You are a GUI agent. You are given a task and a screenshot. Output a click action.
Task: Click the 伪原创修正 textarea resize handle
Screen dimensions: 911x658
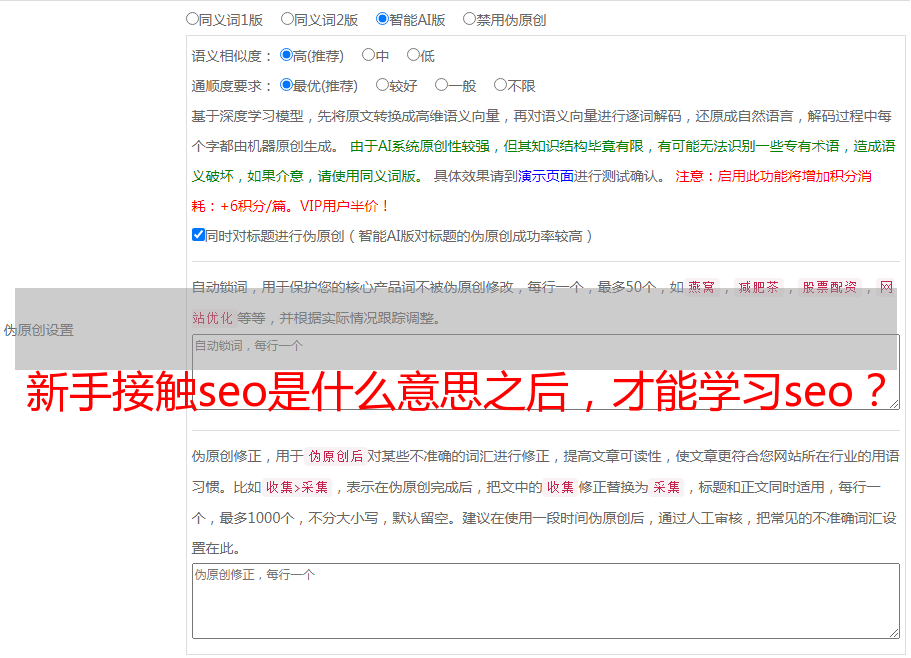[893, 632]
